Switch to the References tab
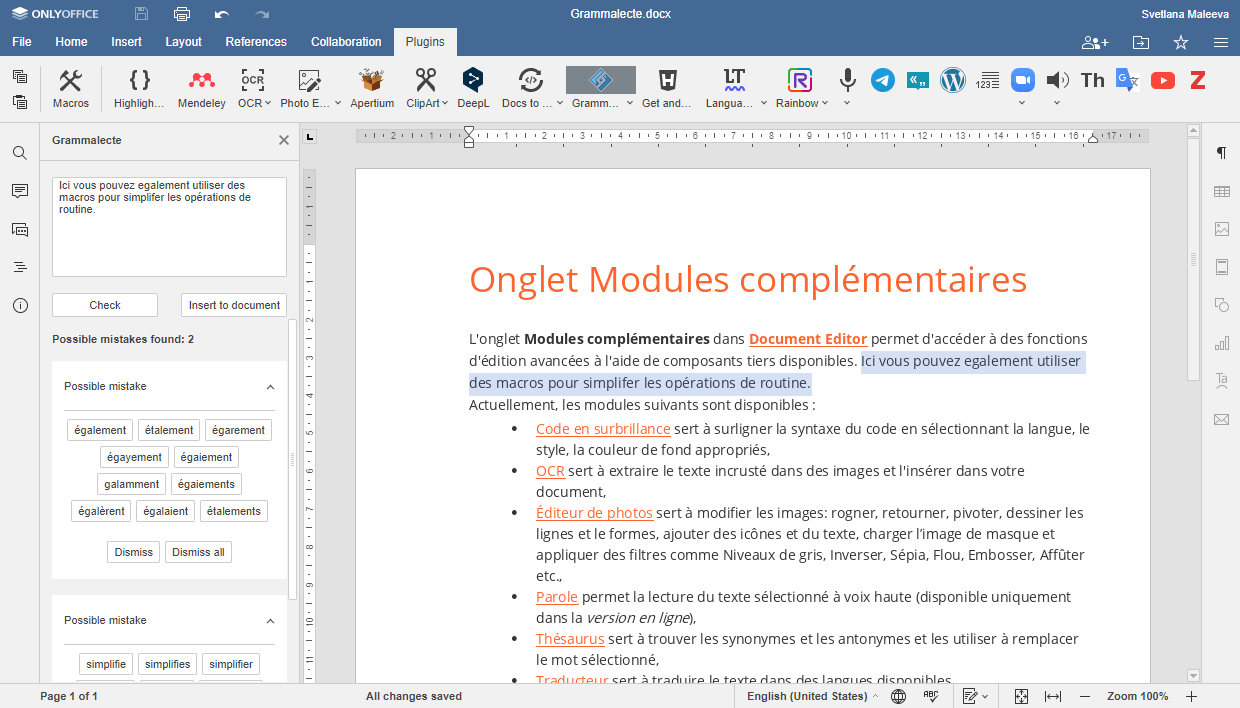Image resolution: width=1240 pixels, height=708 pixels. (256, 42)
